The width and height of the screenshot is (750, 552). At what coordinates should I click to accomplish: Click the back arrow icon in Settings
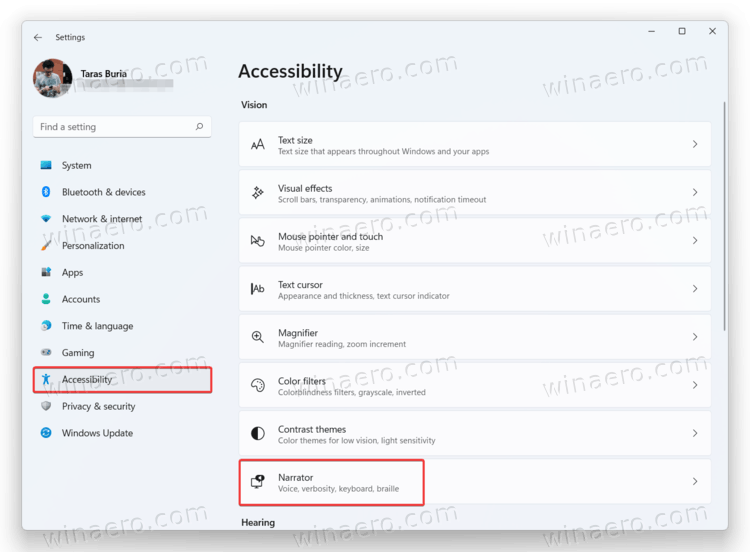[38, 38]
